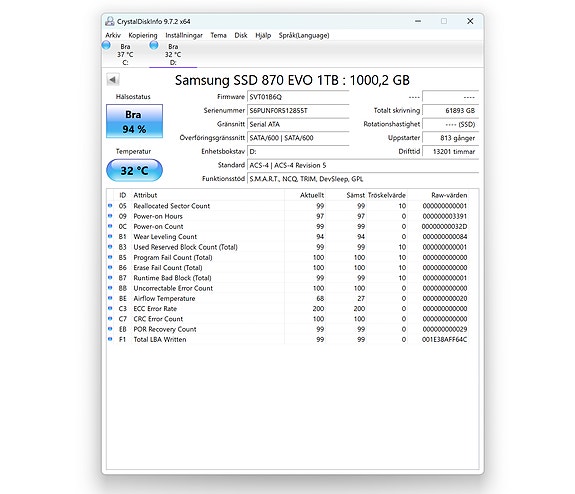575x494 pixels.
Task: Click the Enhetsbokstav field D:
Action: click(298, 151)
